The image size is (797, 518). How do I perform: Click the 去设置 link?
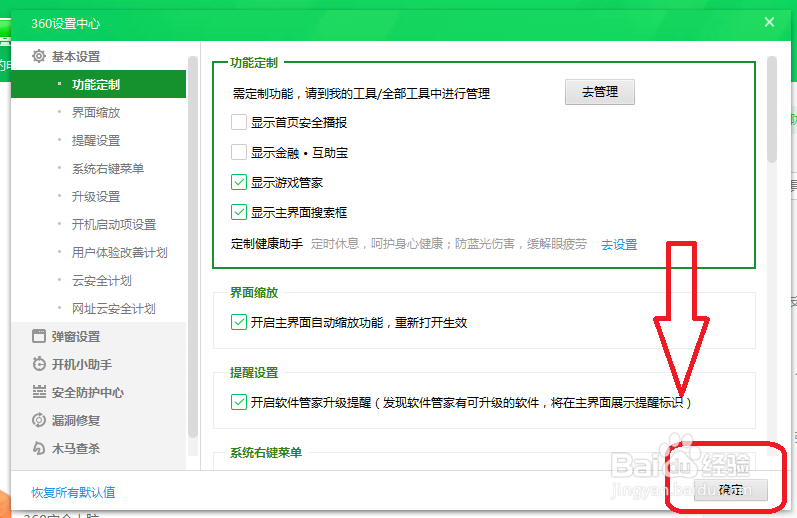pyautogui.click(x=619, y=245)
